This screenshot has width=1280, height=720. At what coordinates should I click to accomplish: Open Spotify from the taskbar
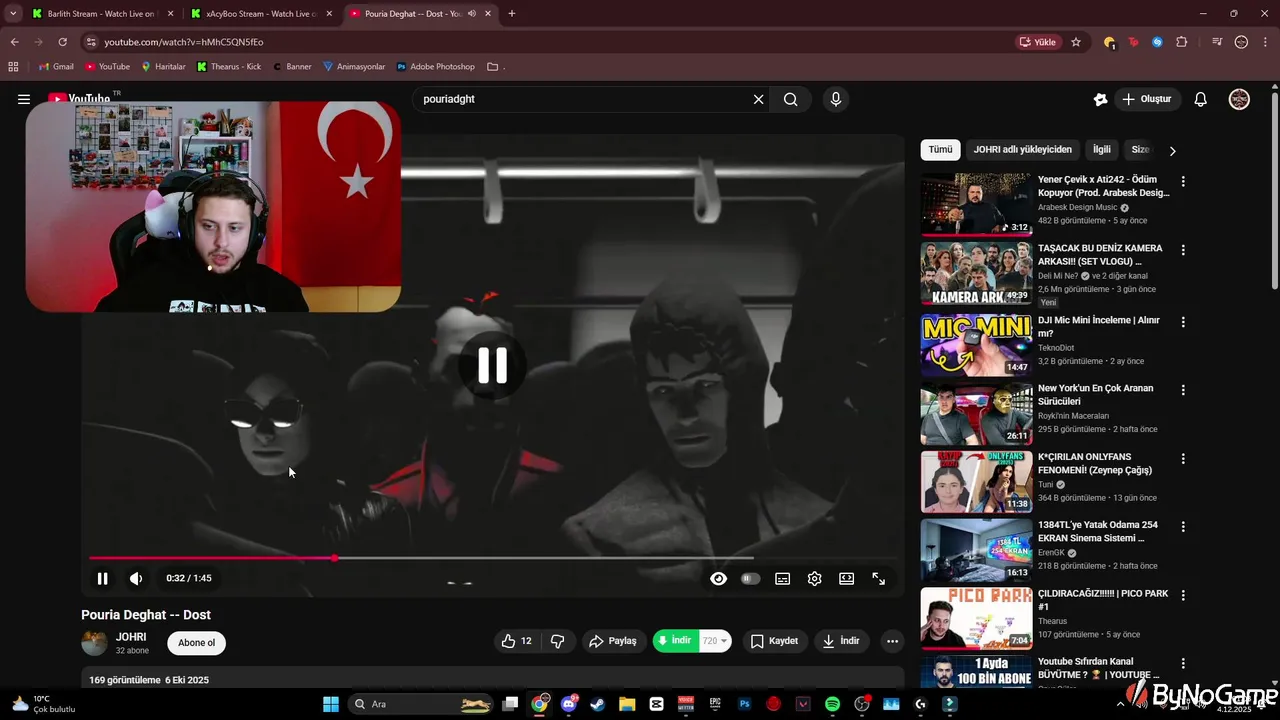point(832,704)
